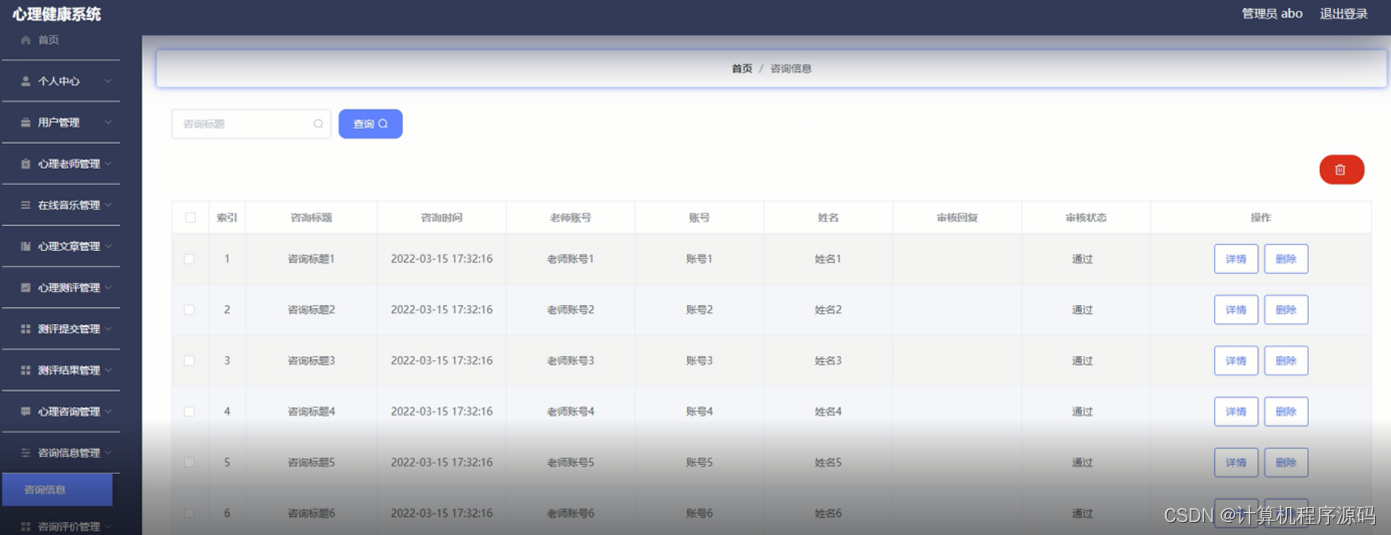
Task: Click 咨询信息 in the breadcrumb bar
Action: point(791,69)
